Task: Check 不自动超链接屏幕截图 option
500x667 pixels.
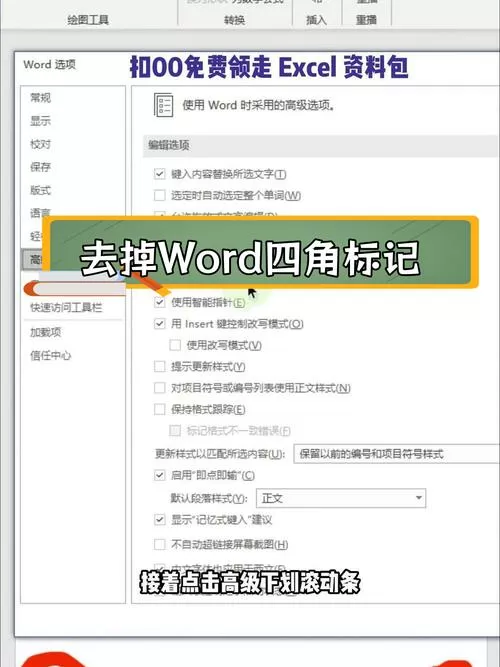Action: click(x=160, y=544)
